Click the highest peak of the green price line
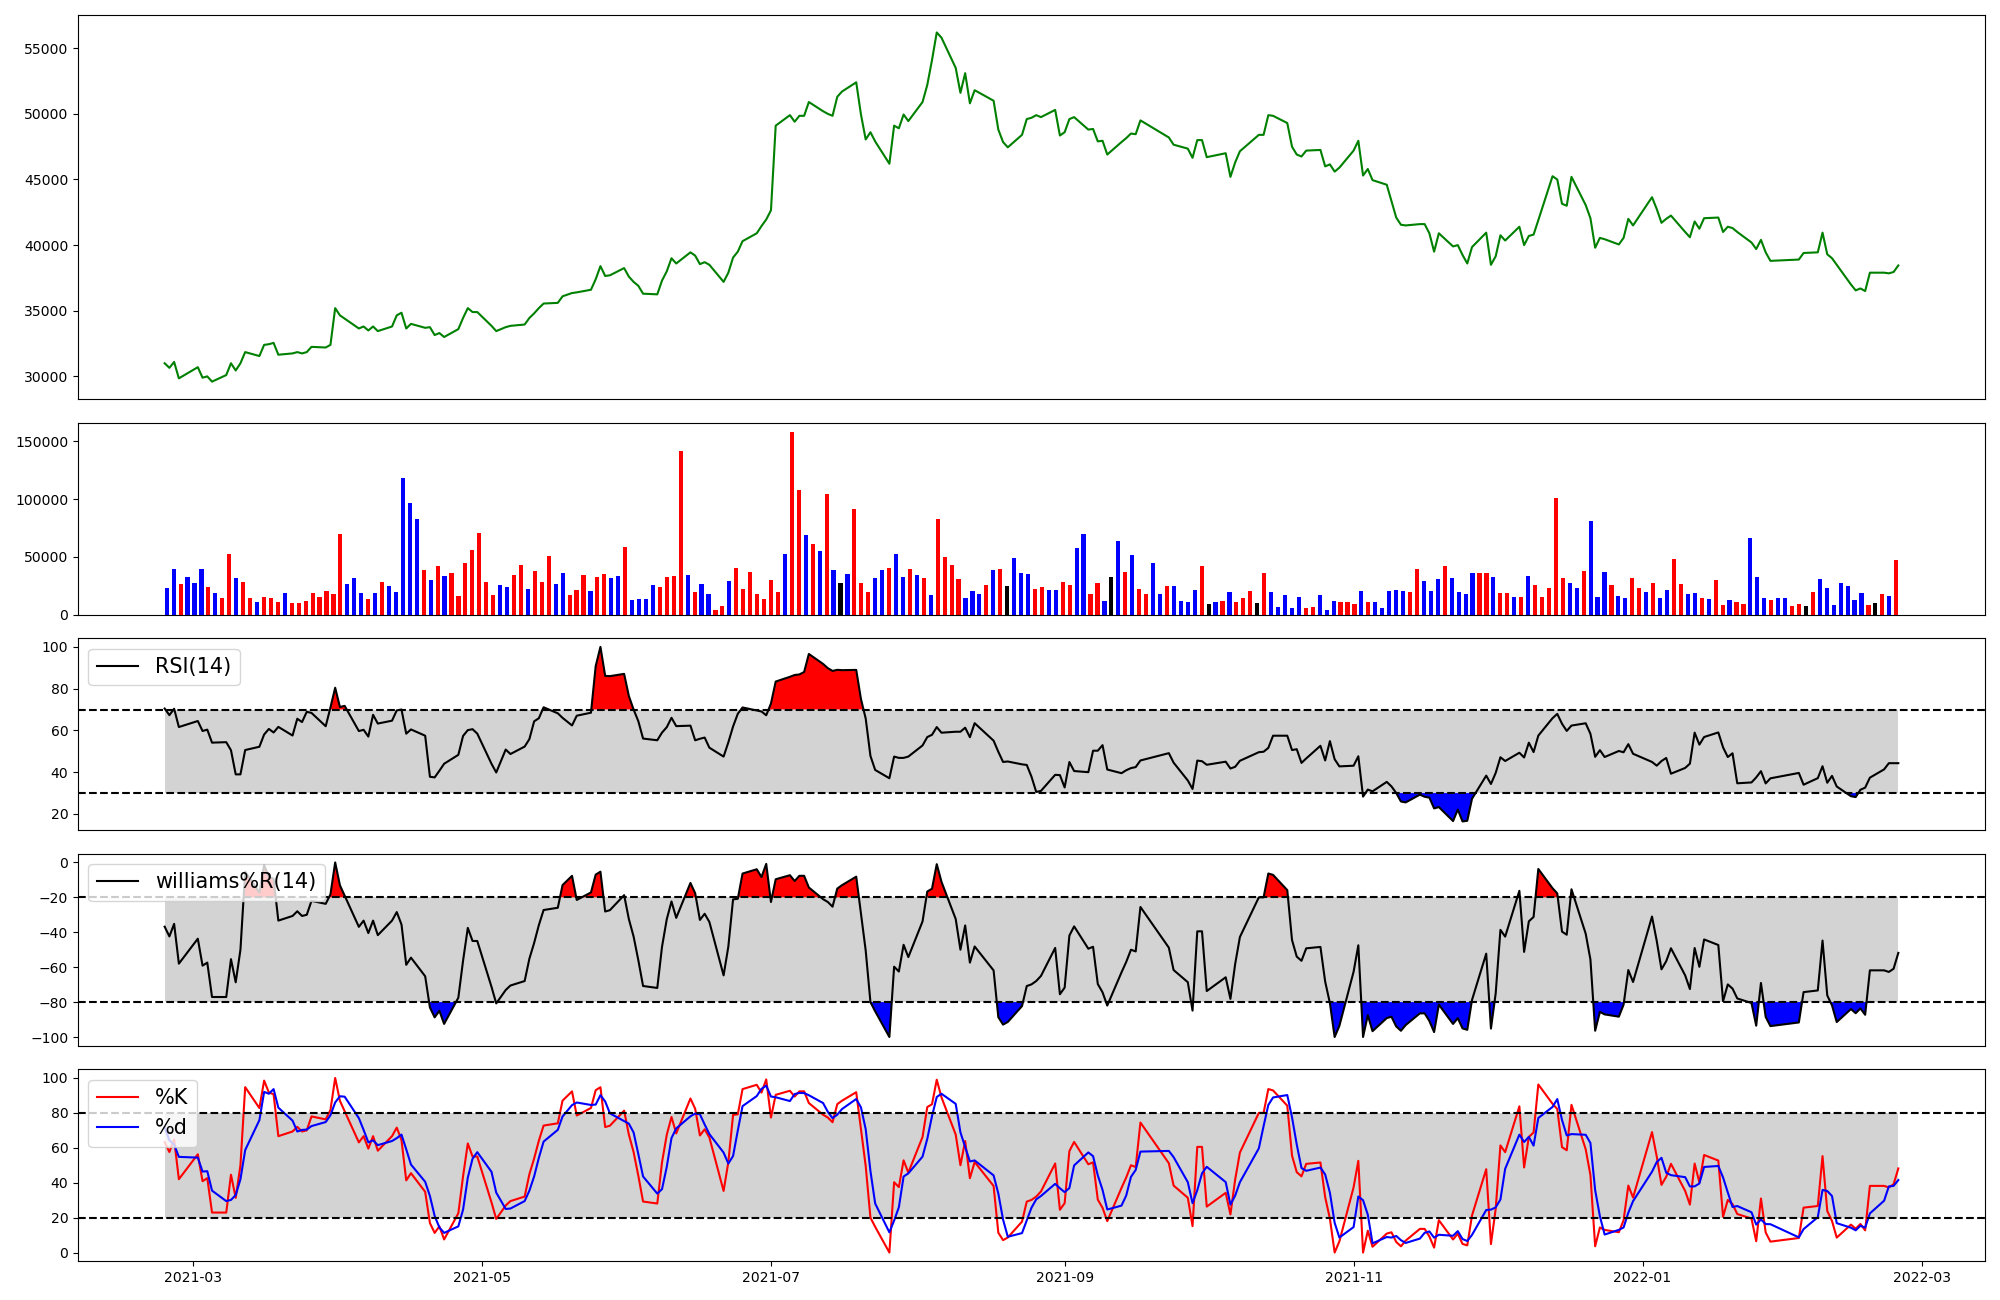This screenshot has width=2000, height=1300. (937, 33)
